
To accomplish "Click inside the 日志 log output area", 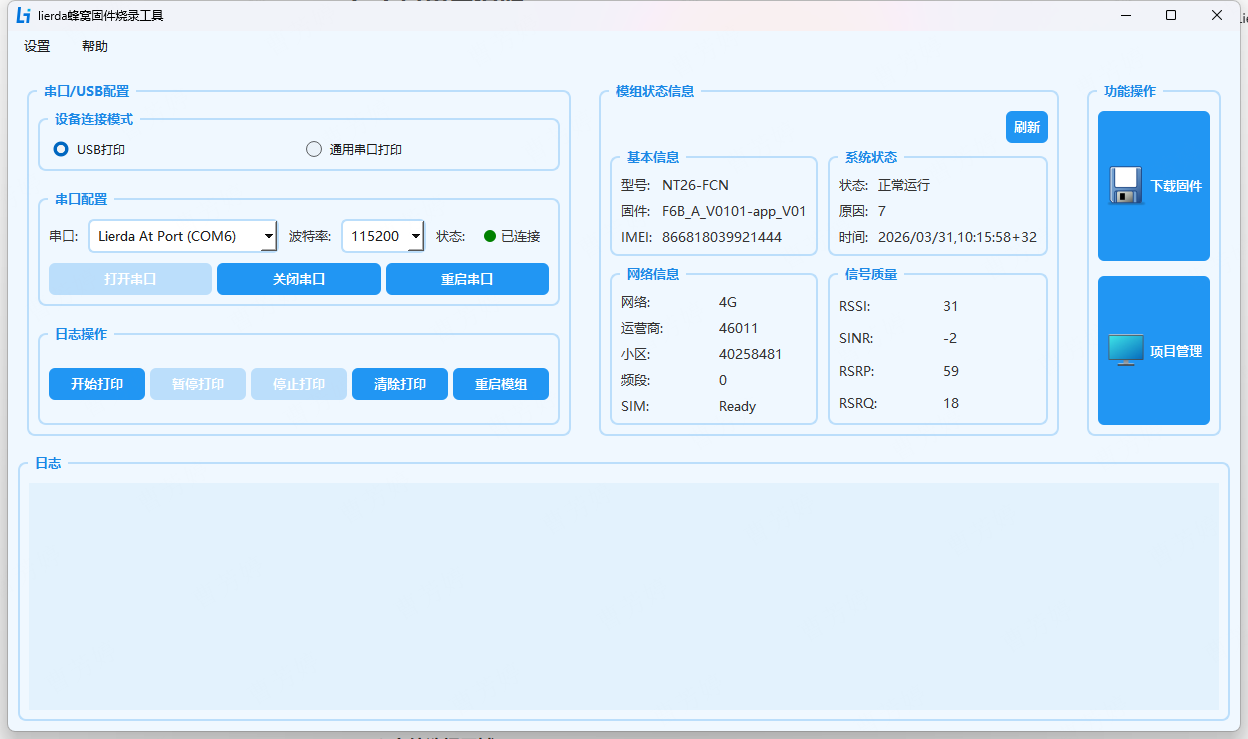I will coord(623,597).
